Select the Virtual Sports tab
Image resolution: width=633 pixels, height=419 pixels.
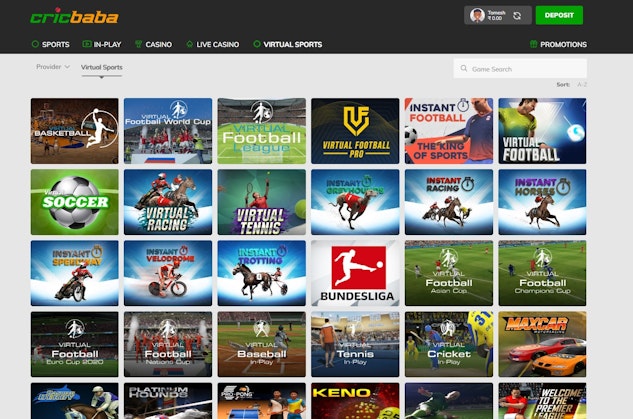[x=101, y=67]
